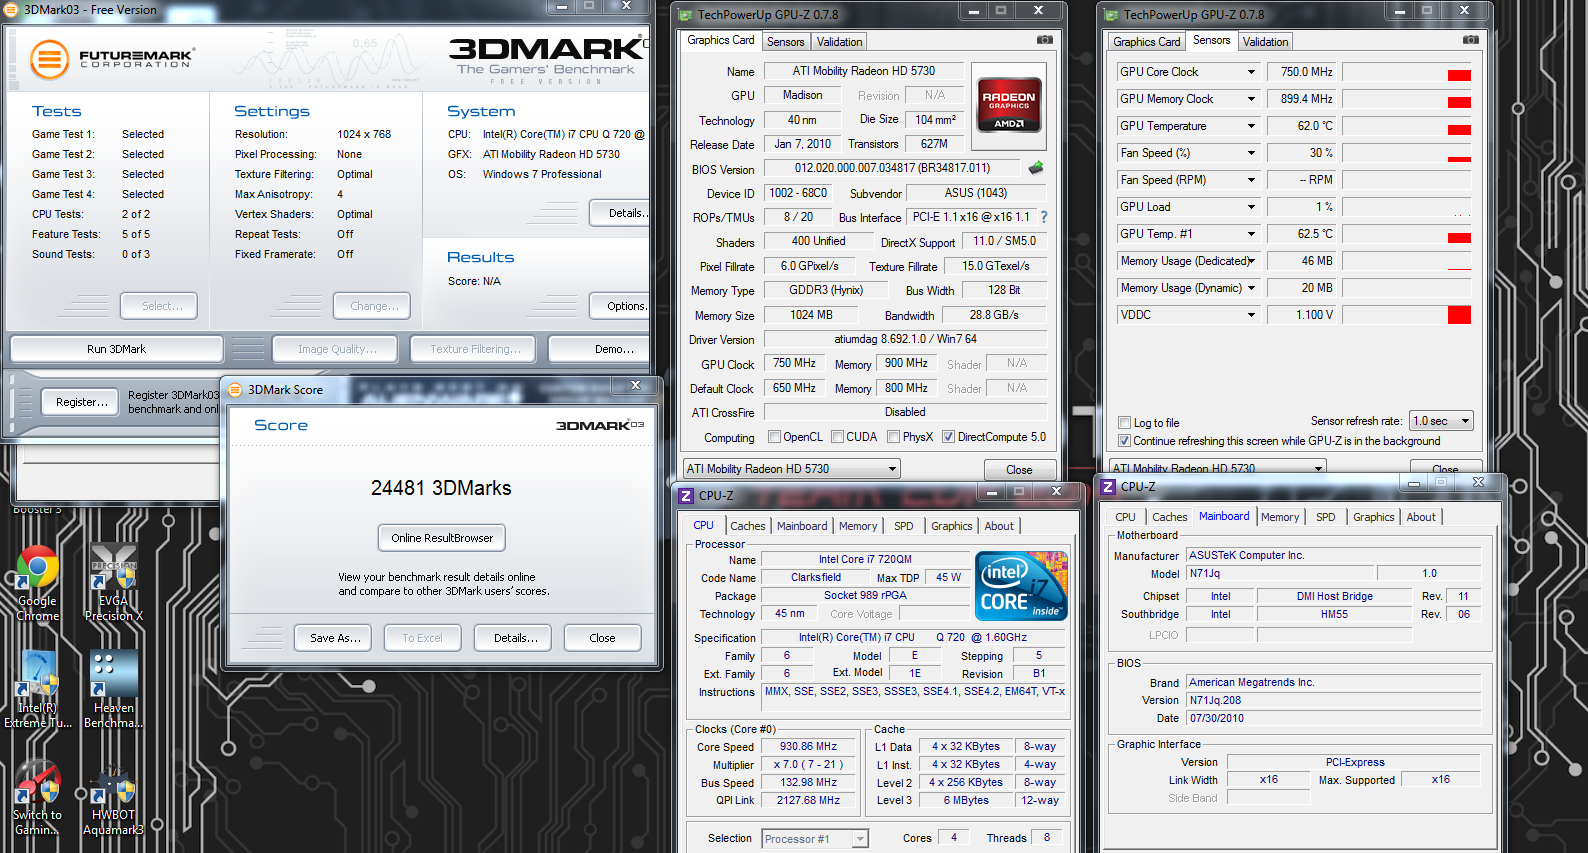Screen dimensions: 1588x853
Task: Toggle the CUDA checkbox in GPU-Z
Action: (837, 437)
